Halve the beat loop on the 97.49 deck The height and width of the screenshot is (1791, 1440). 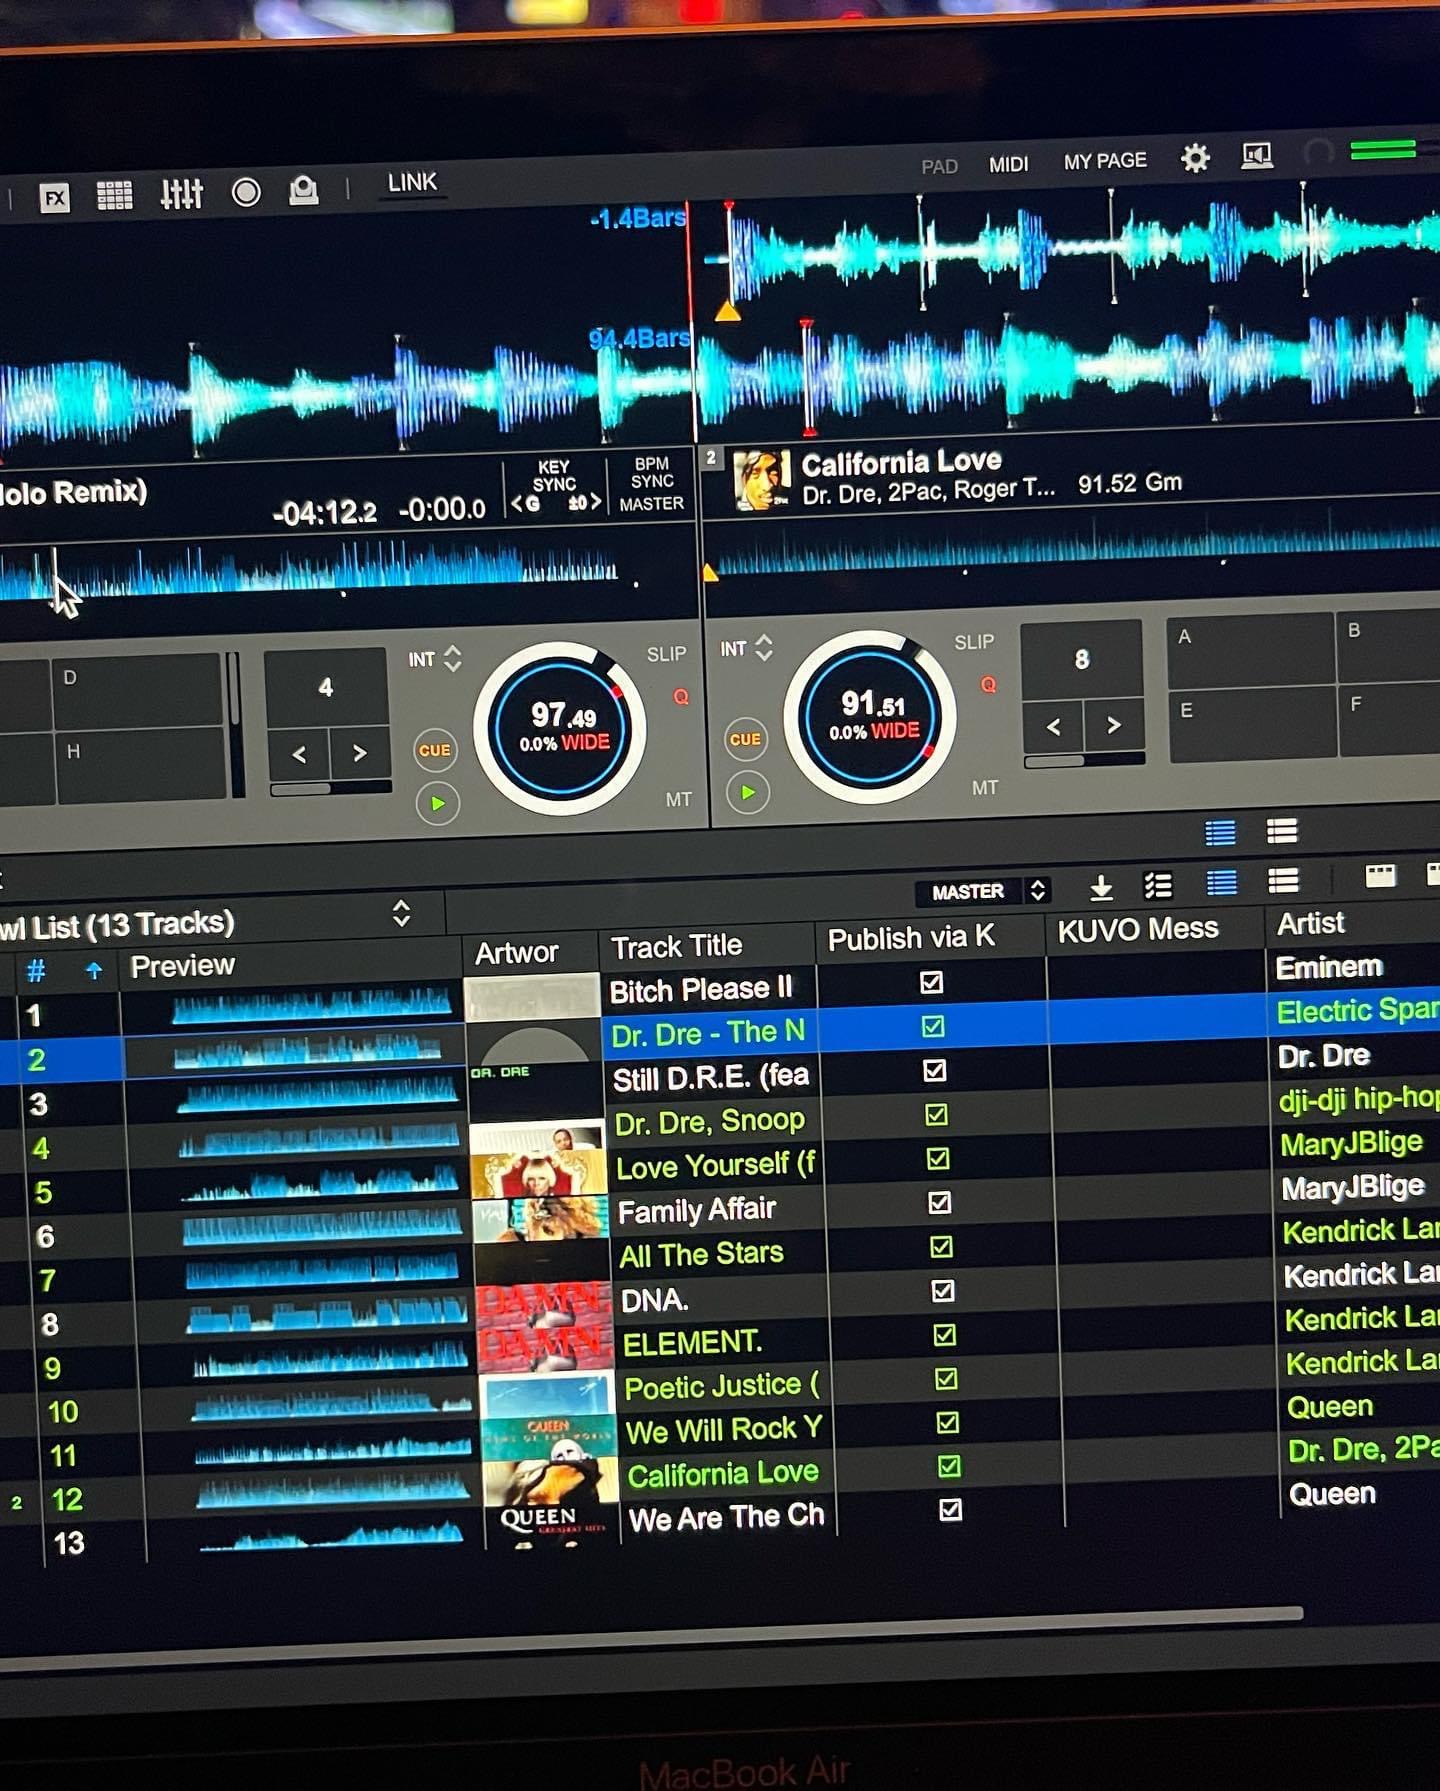299,755
